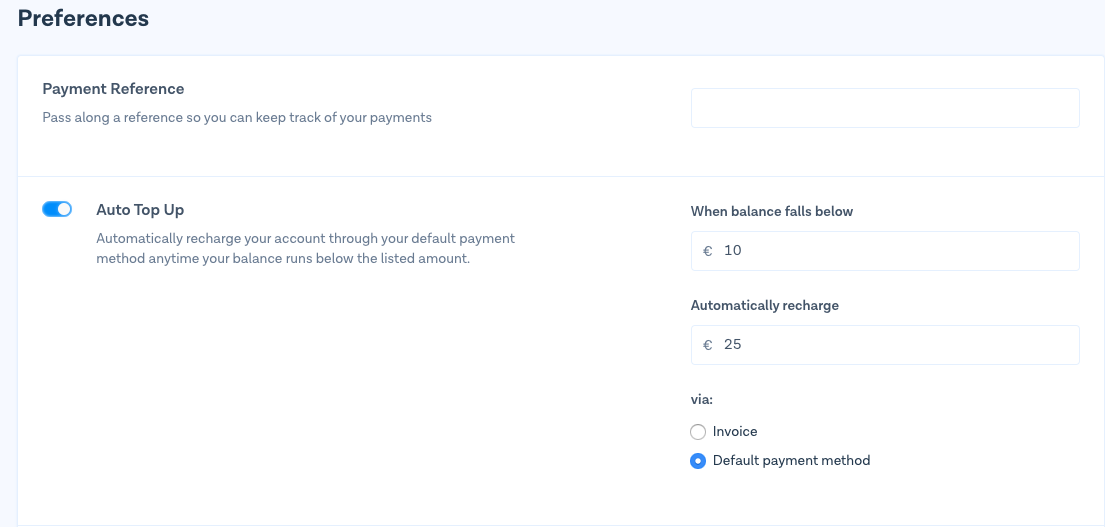
Task: Click the value 10 in threshold field
Action: pyautogui.click(x=733, y=251)
